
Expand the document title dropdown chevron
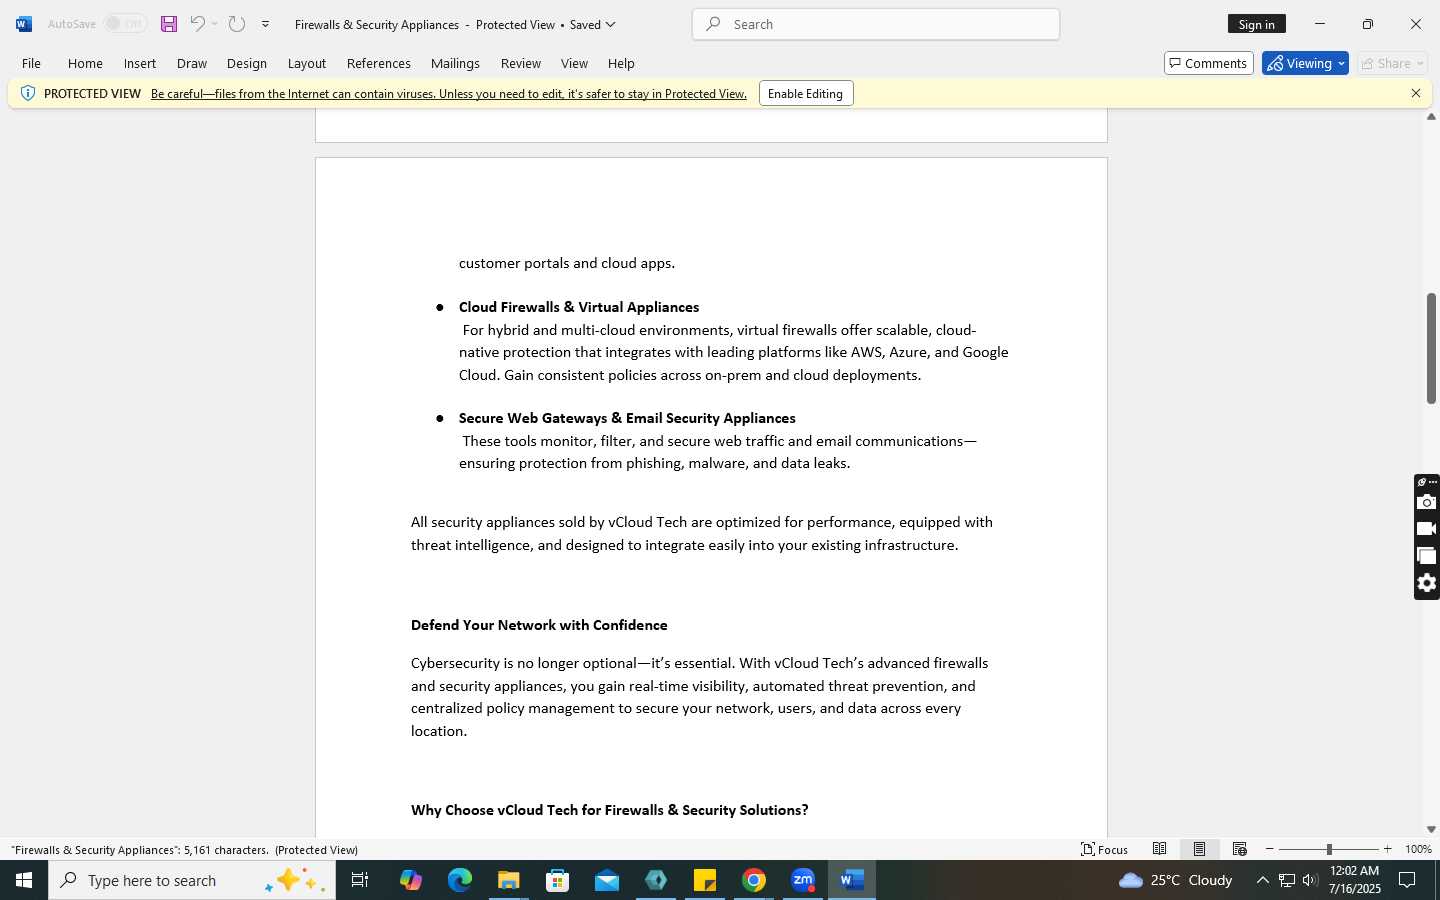(611, 24)
